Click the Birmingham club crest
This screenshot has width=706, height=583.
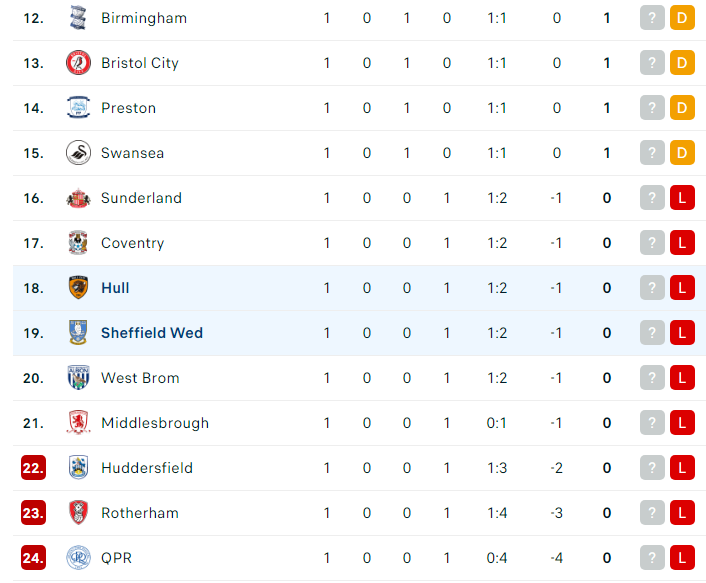click(78, 18)
